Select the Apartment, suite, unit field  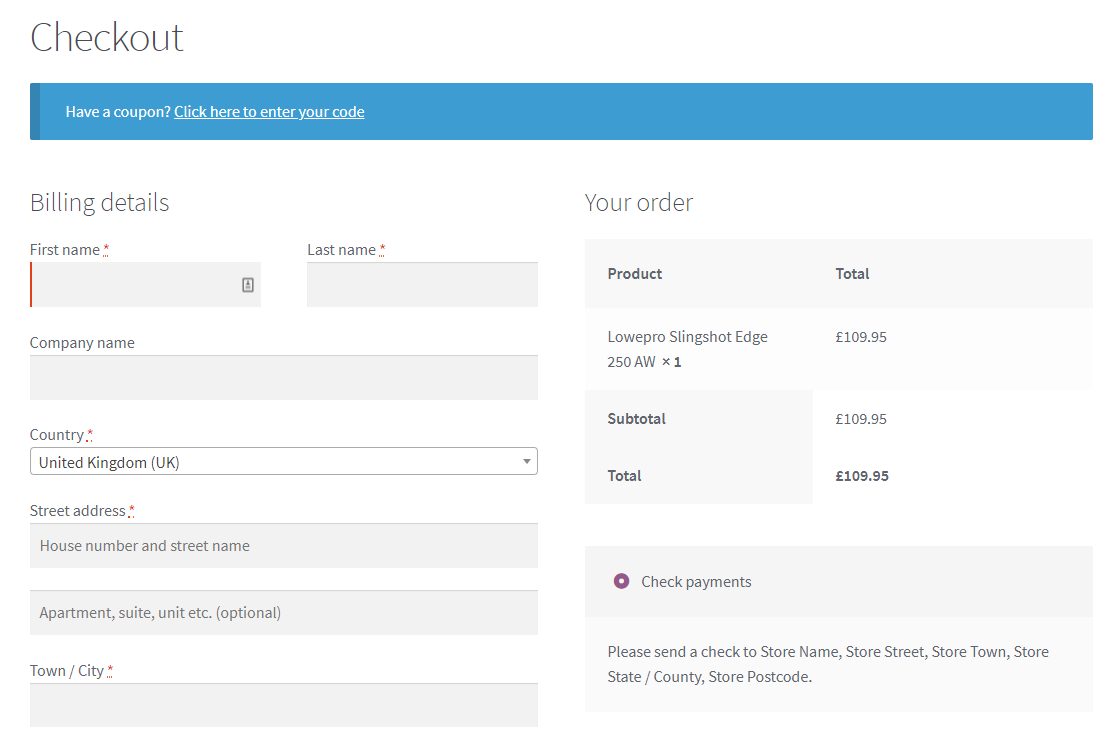click(283, 613)
